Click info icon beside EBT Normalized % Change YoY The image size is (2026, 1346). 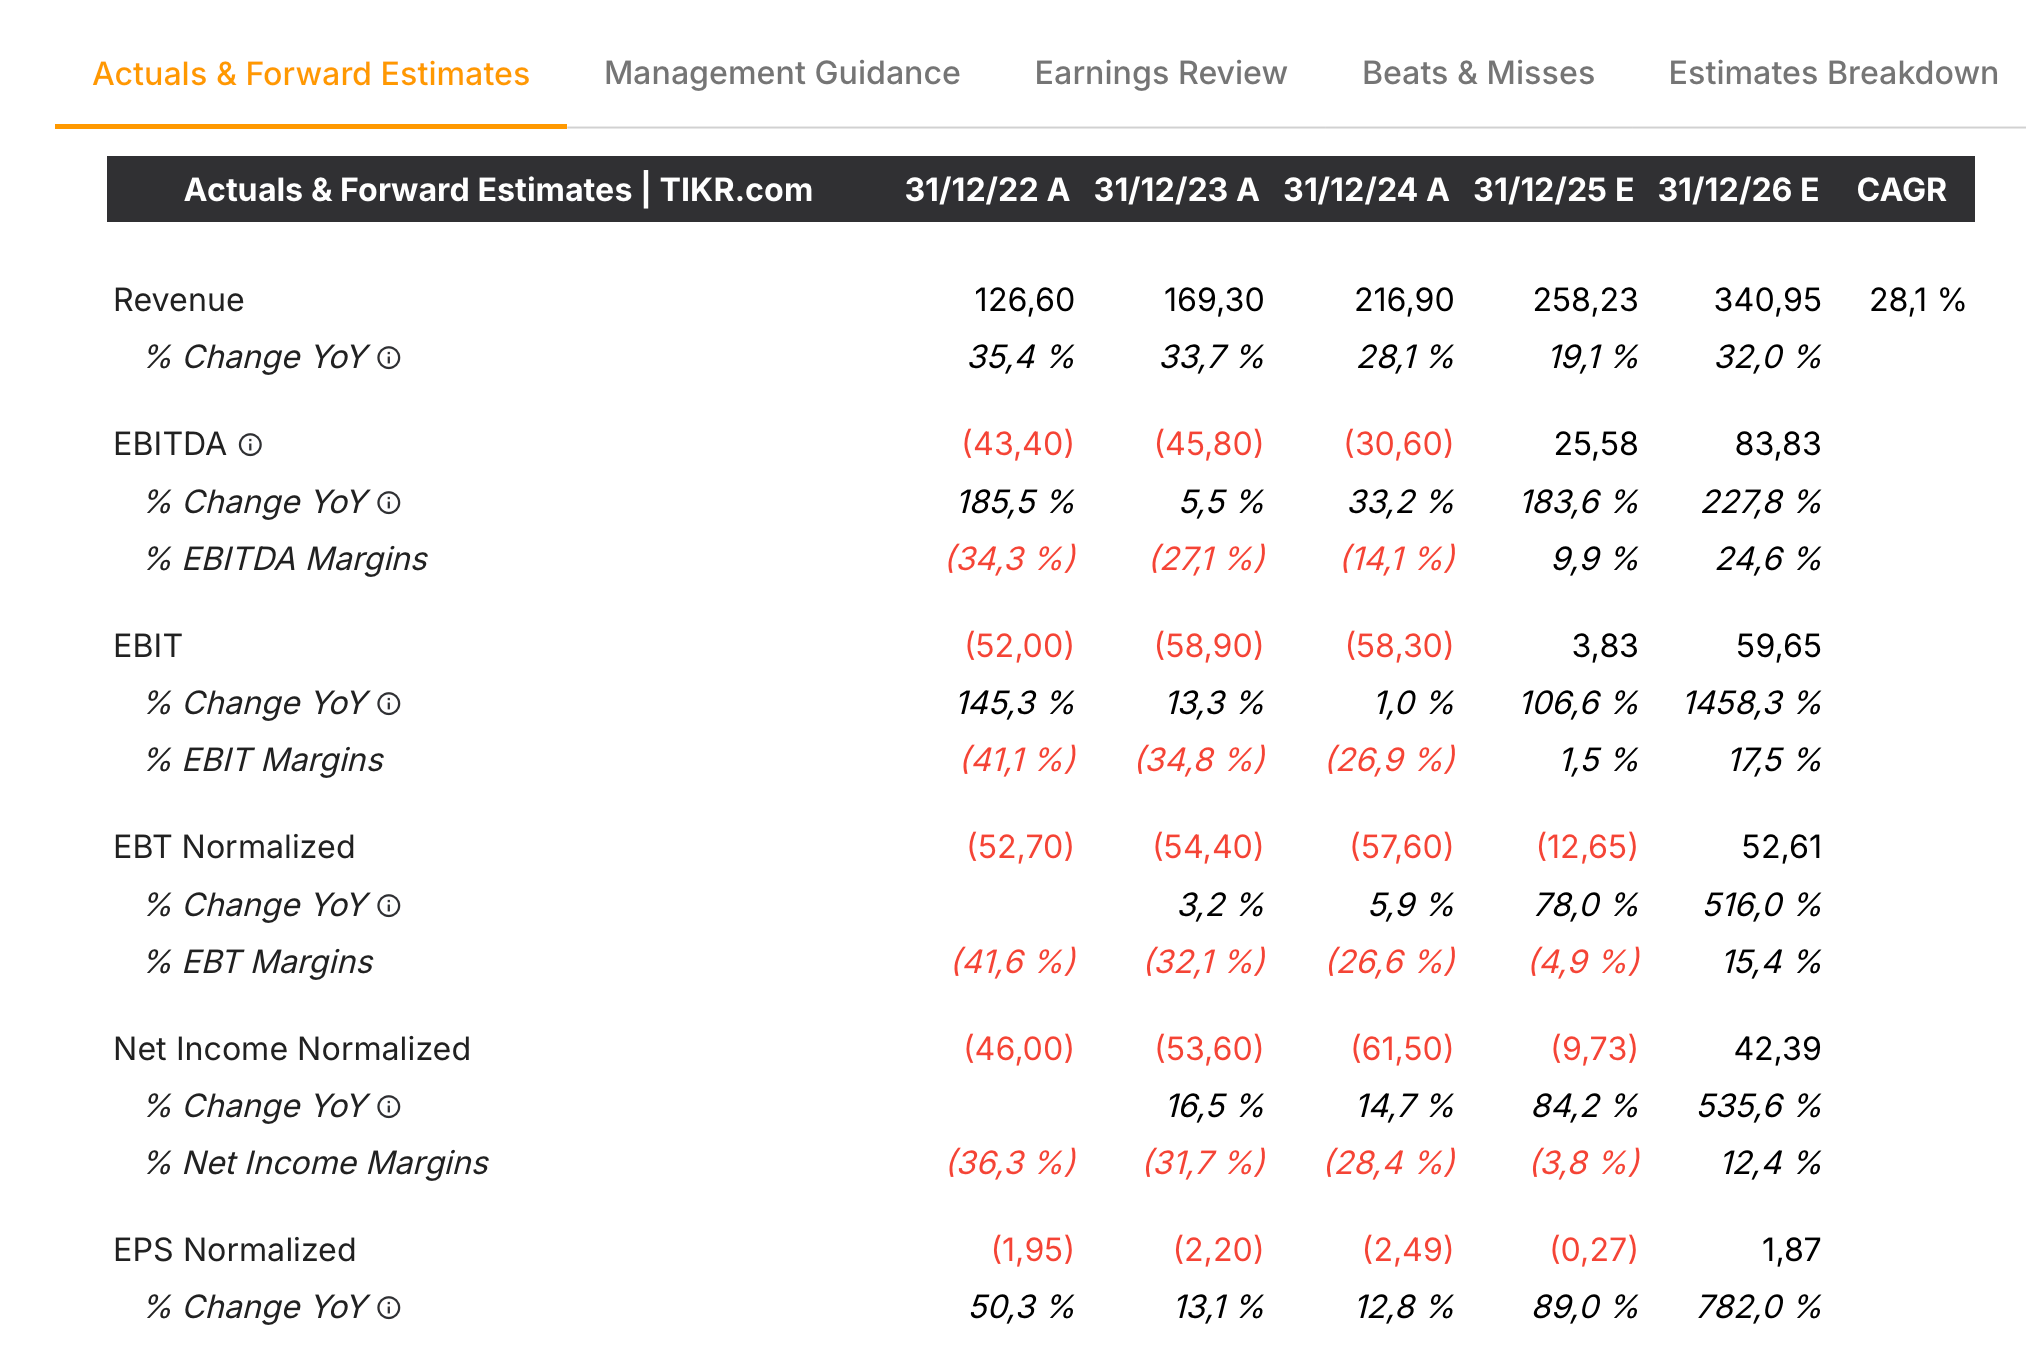coord(389,906)
